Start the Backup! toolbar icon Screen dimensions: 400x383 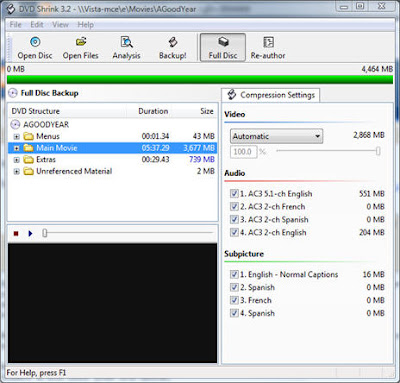(173, 42)
